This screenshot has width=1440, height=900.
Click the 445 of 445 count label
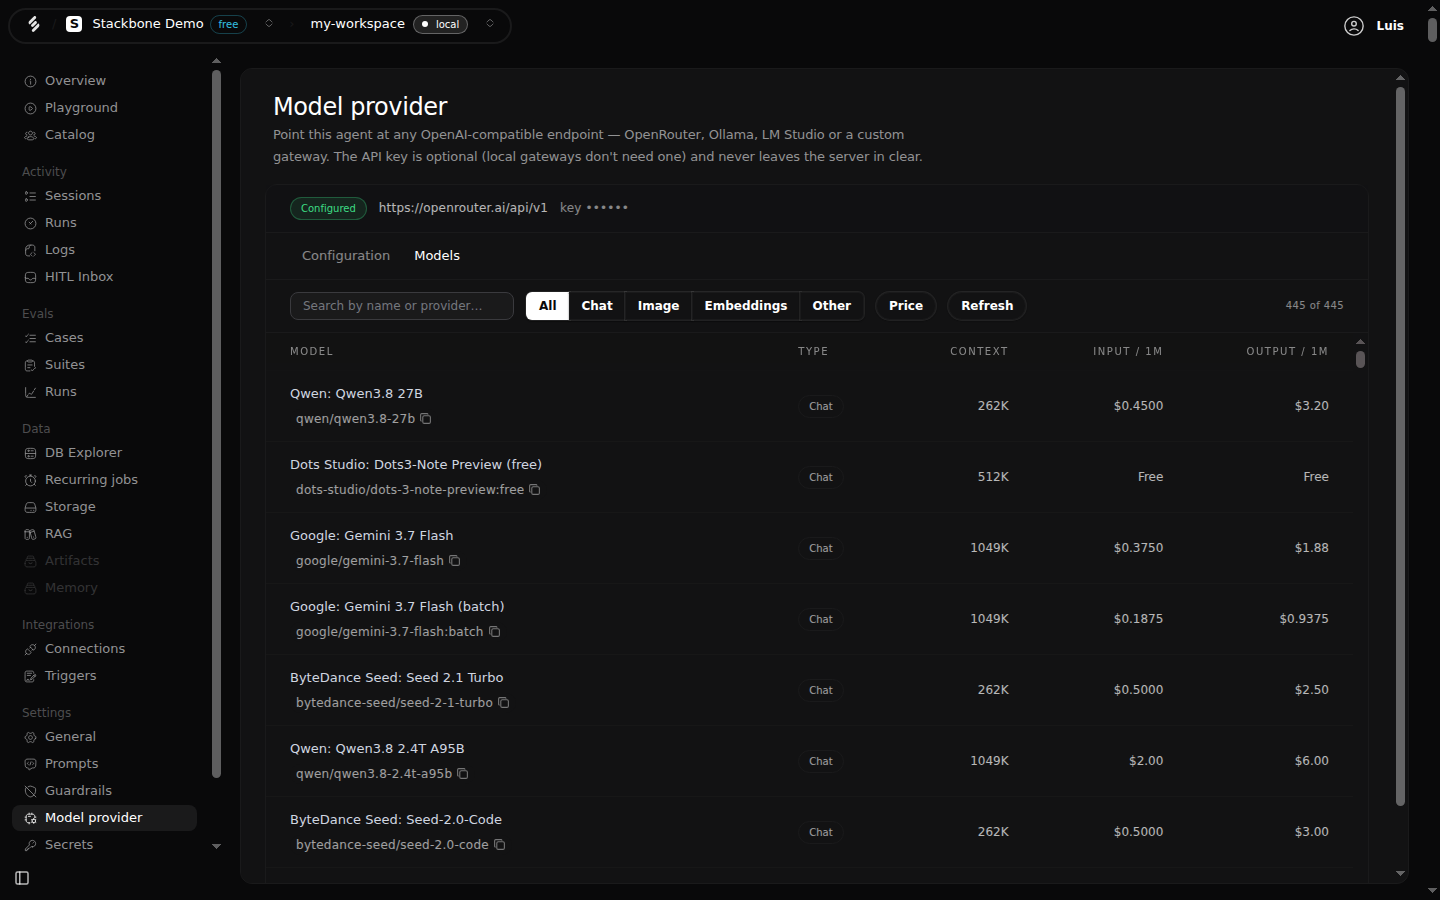[1314, 306]
